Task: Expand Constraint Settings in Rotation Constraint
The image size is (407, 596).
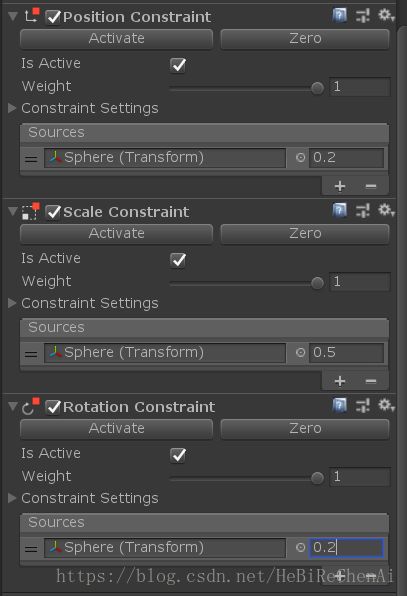Action: click(12, 498)
